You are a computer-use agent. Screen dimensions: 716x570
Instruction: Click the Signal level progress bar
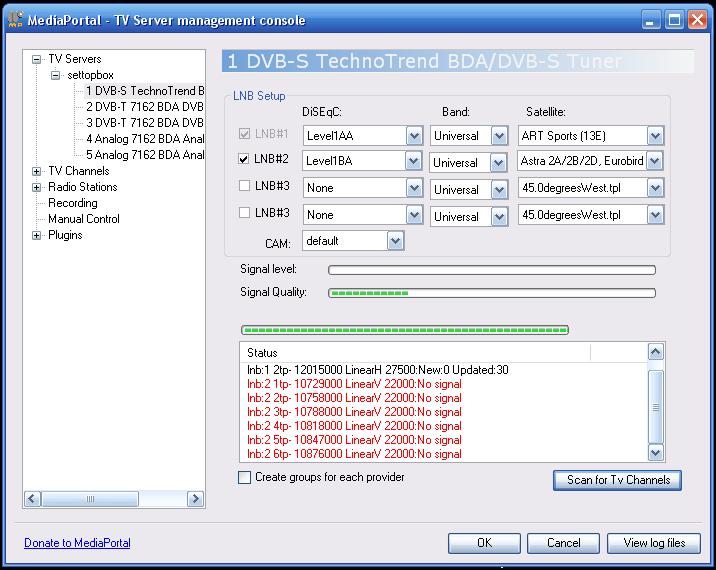492,270
